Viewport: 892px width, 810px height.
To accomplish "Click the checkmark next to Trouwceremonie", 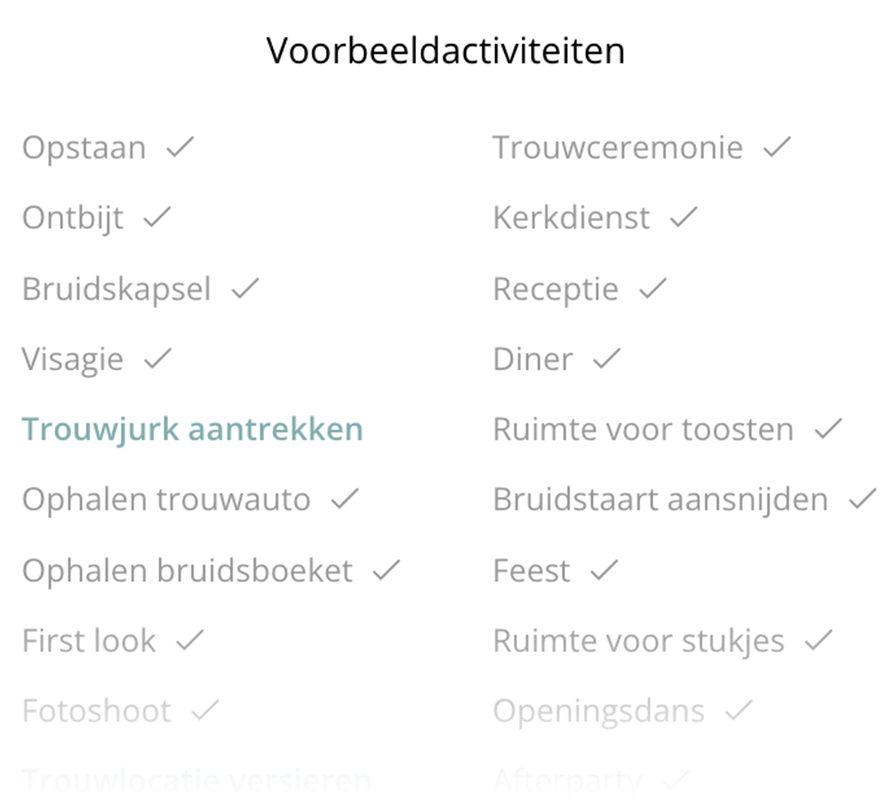I will pos(777,148).
